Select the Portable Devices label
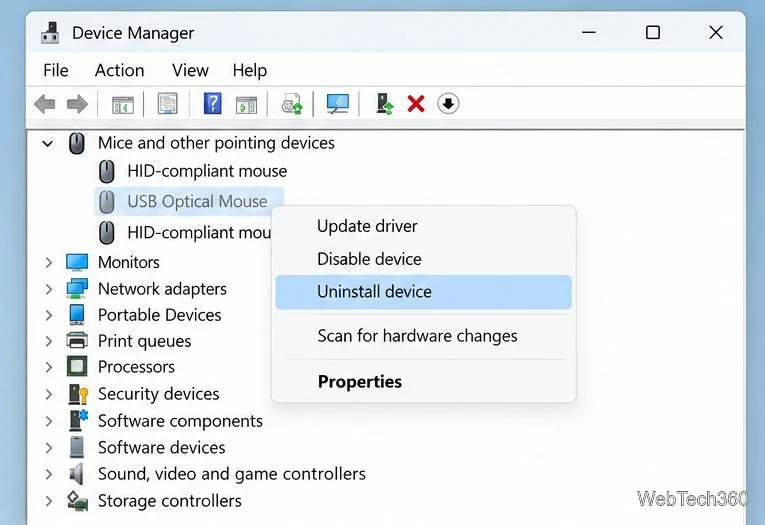The image size is (765, 525). [x=160, y=315]
